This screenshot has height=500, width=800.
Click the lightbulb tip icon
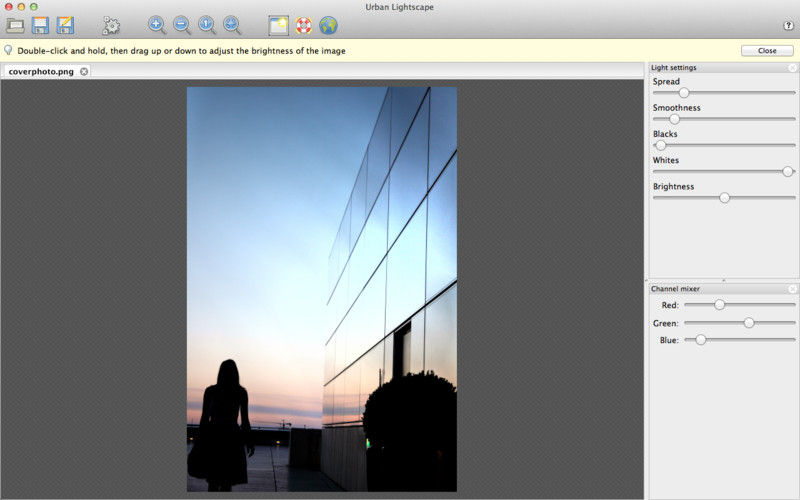coord(8,50)
